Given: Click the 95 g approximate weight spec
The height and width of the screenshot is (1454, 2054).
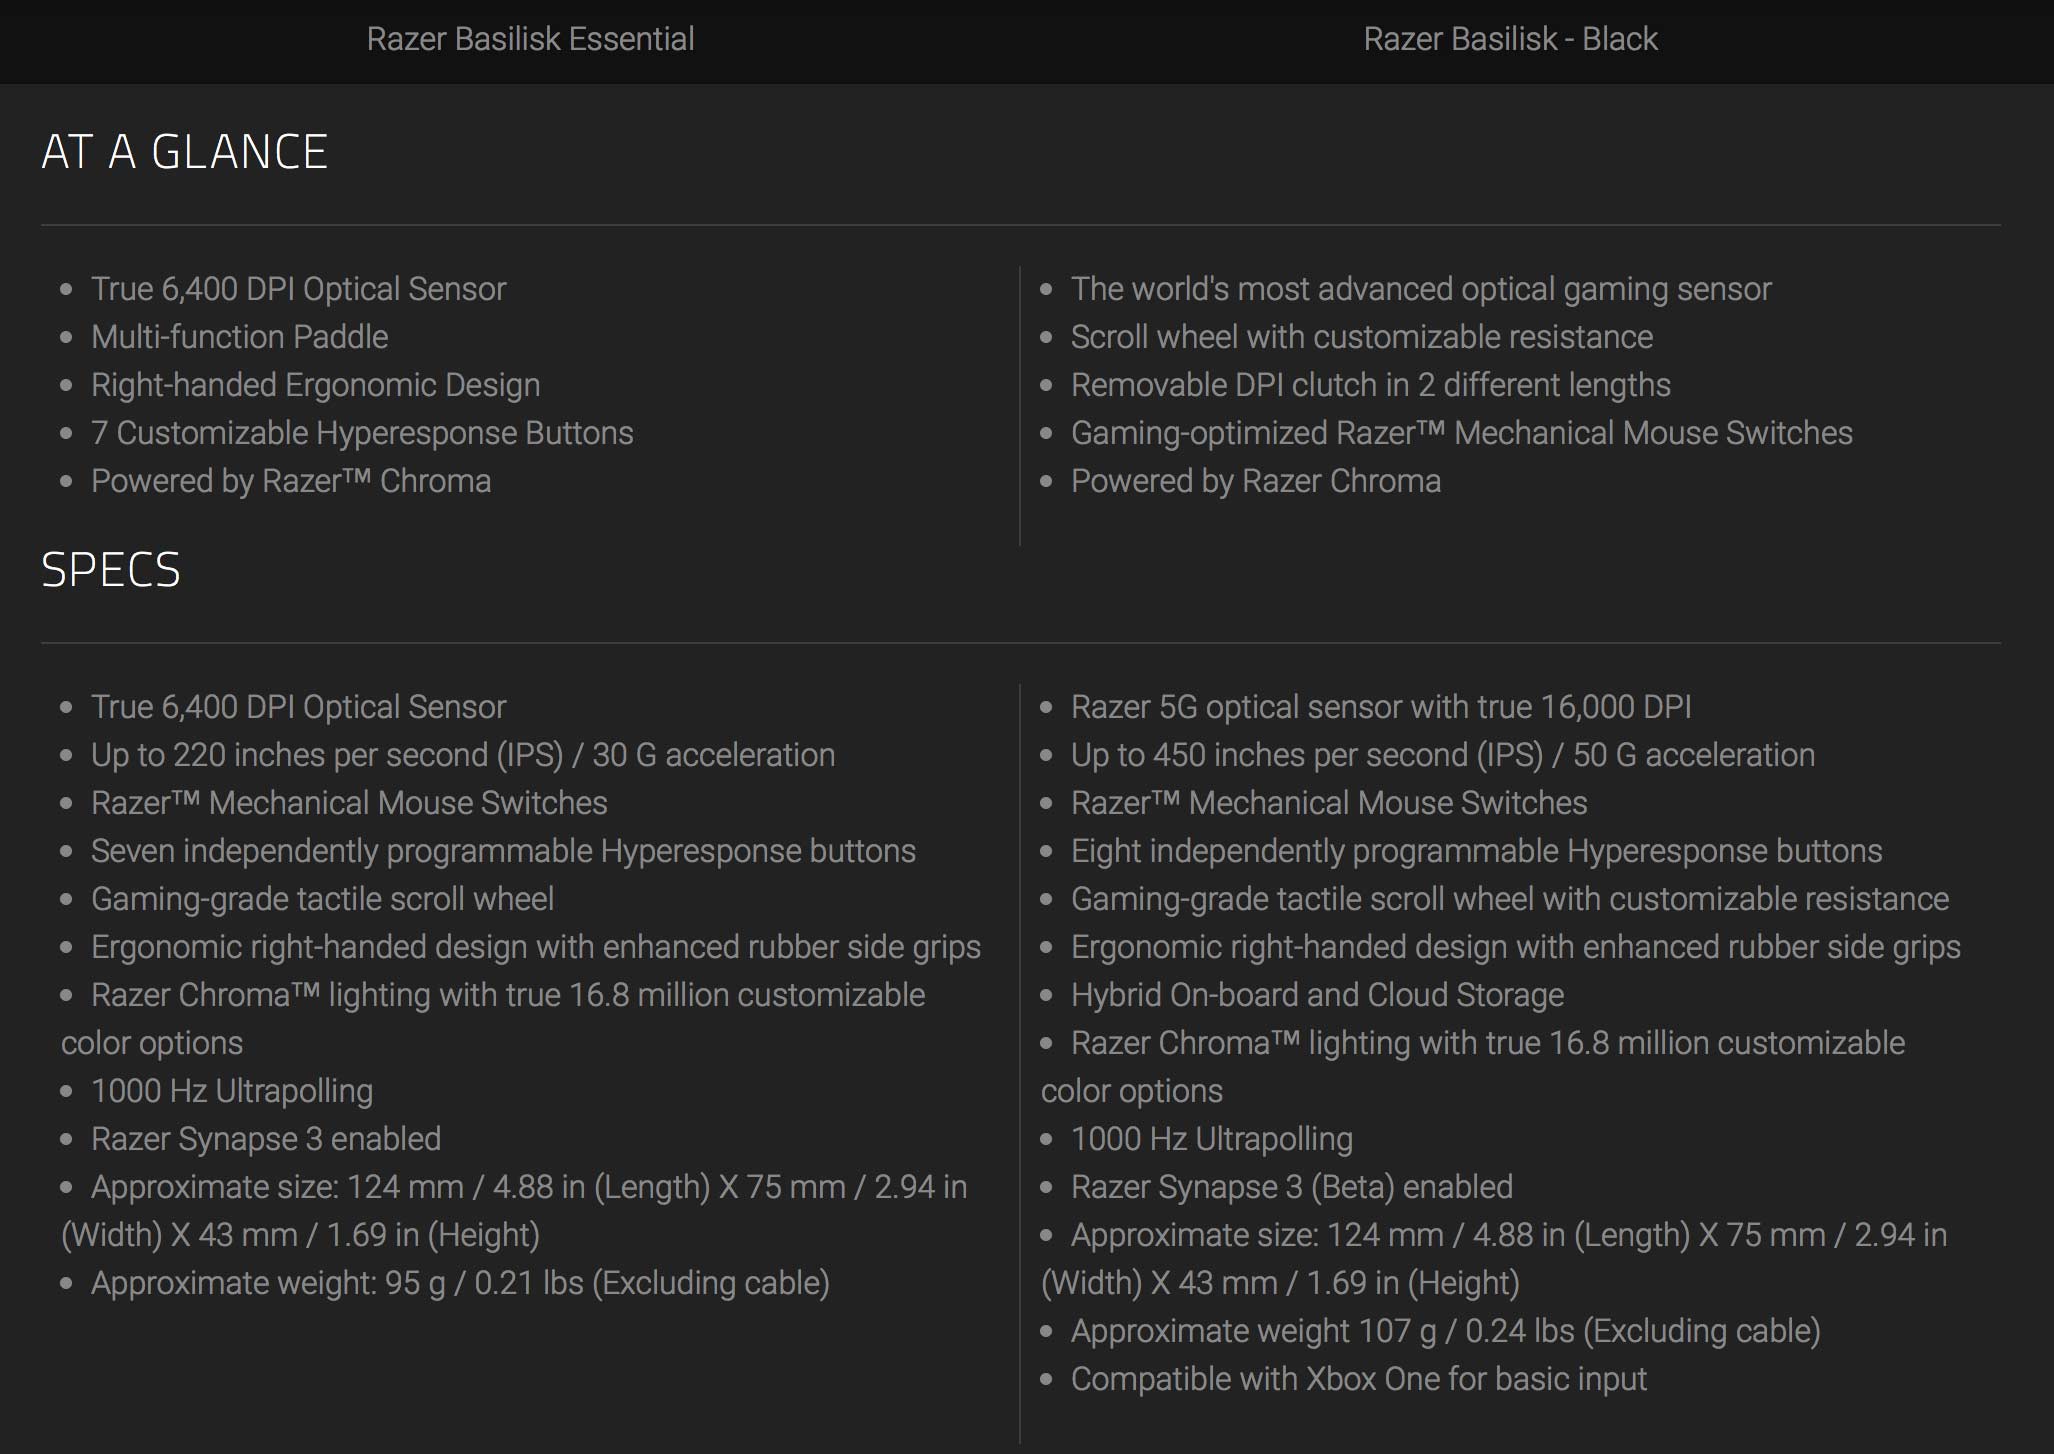Looking at the screenshot, I should (460, 1283).
